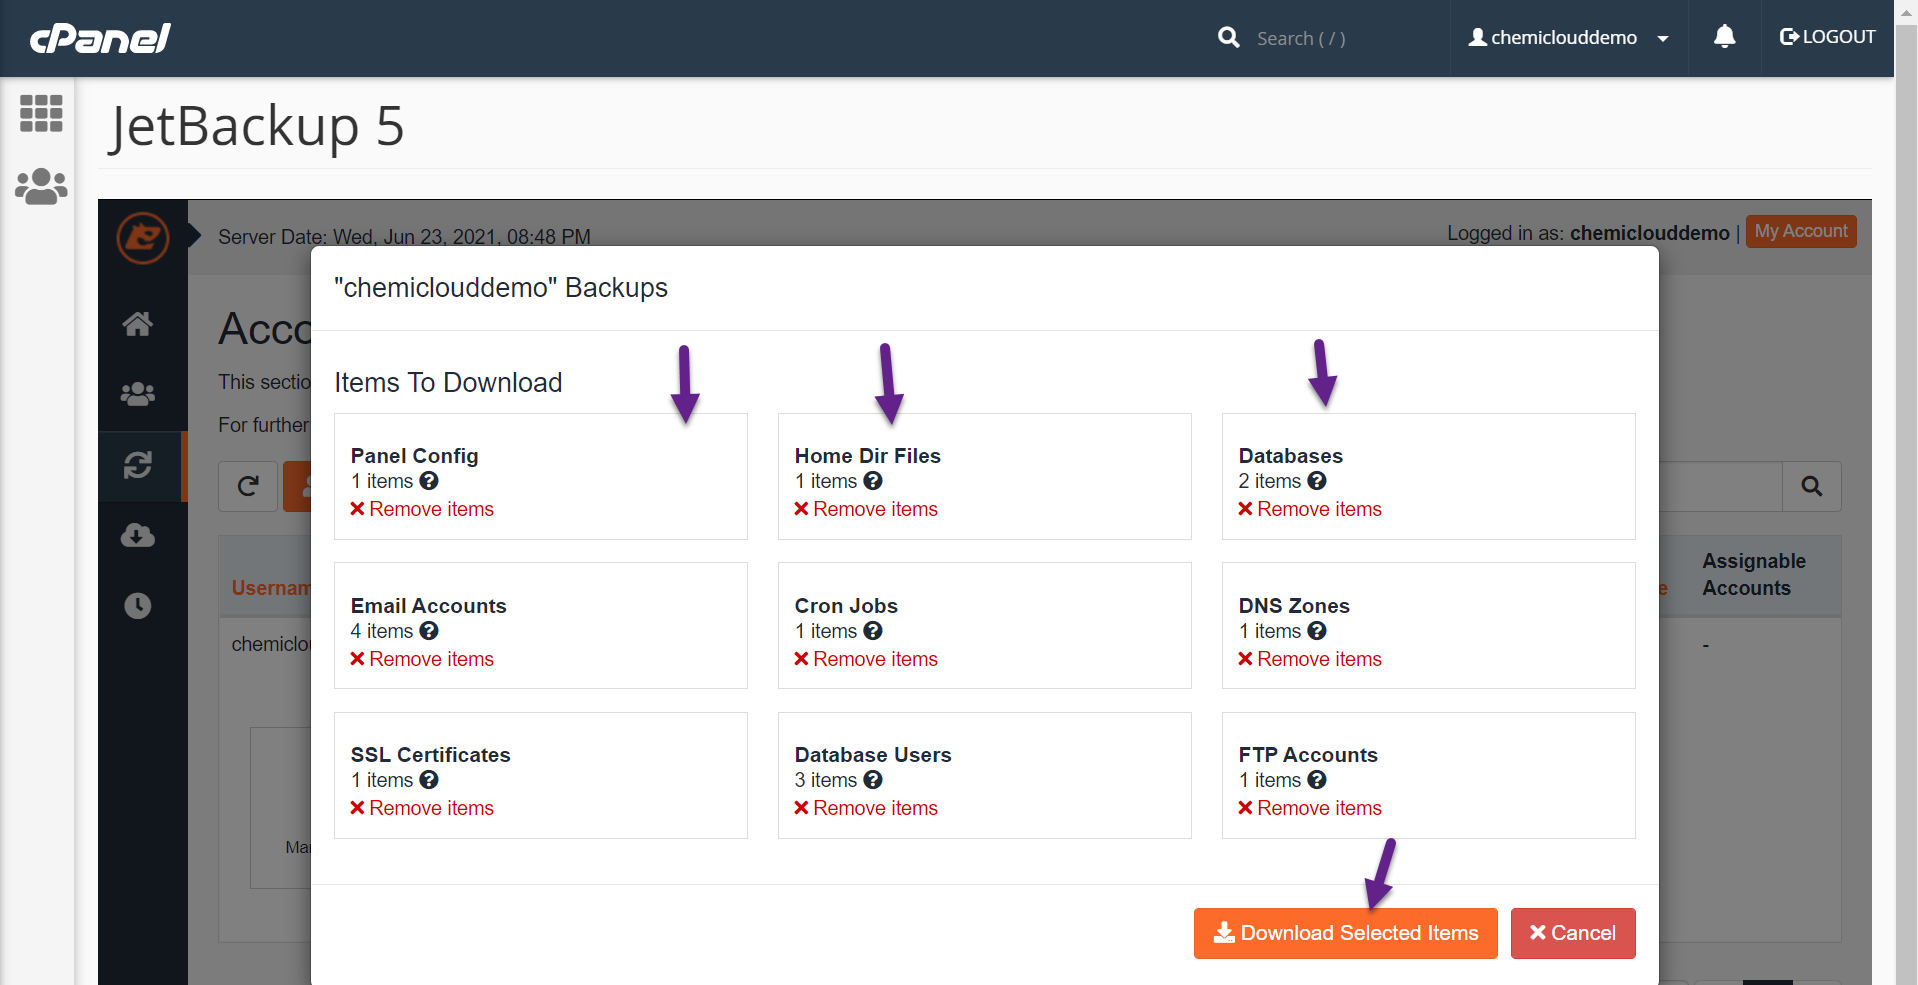Click the User Manager icon in cPanel sidebar
This screenshot has height=985, width=1918.
pyautogui.click(x=41, y=187)
